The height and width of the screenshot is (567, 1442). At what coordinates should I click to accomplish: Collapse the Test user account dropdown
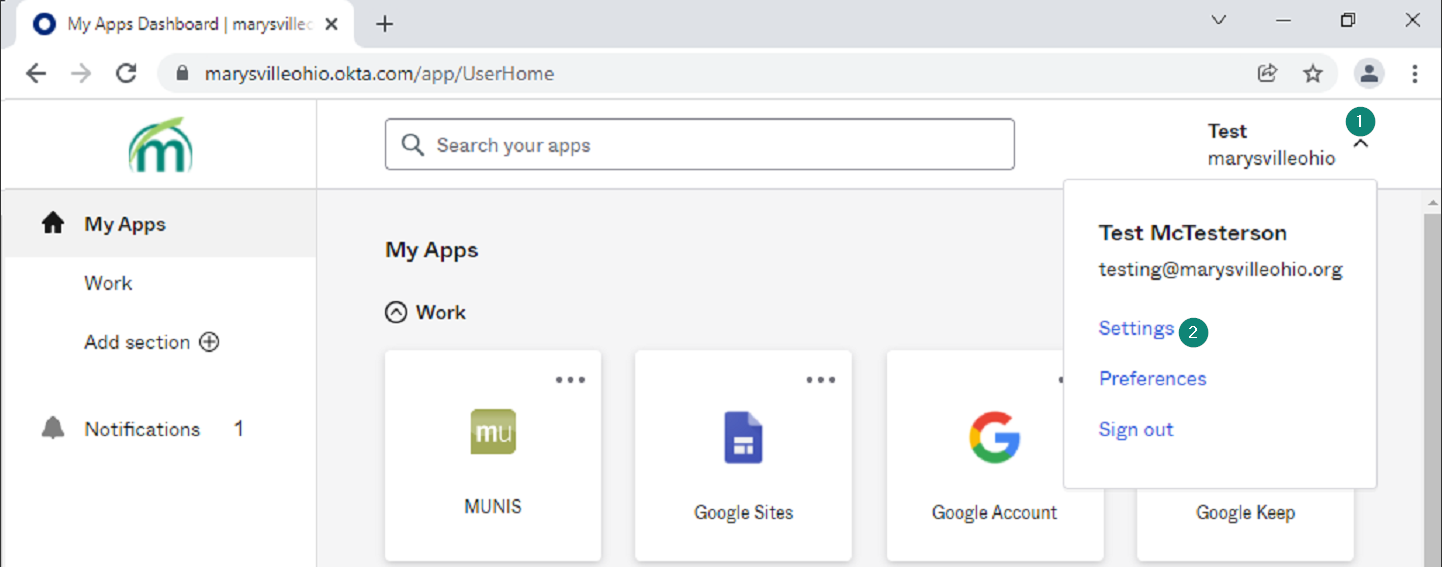coord(1360,145)
